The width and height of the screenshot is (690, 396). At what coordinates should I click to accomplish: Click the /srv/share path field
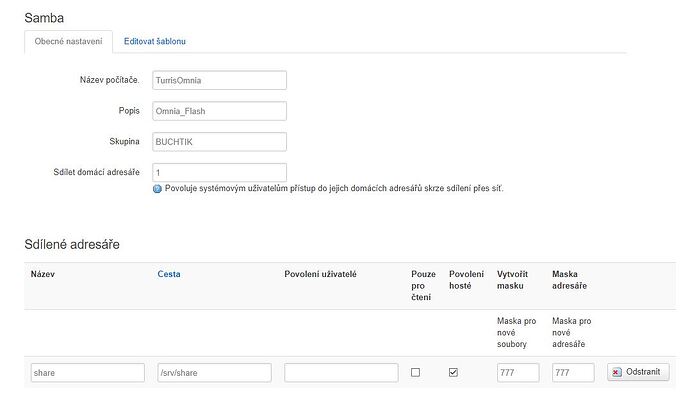(214, 373)
